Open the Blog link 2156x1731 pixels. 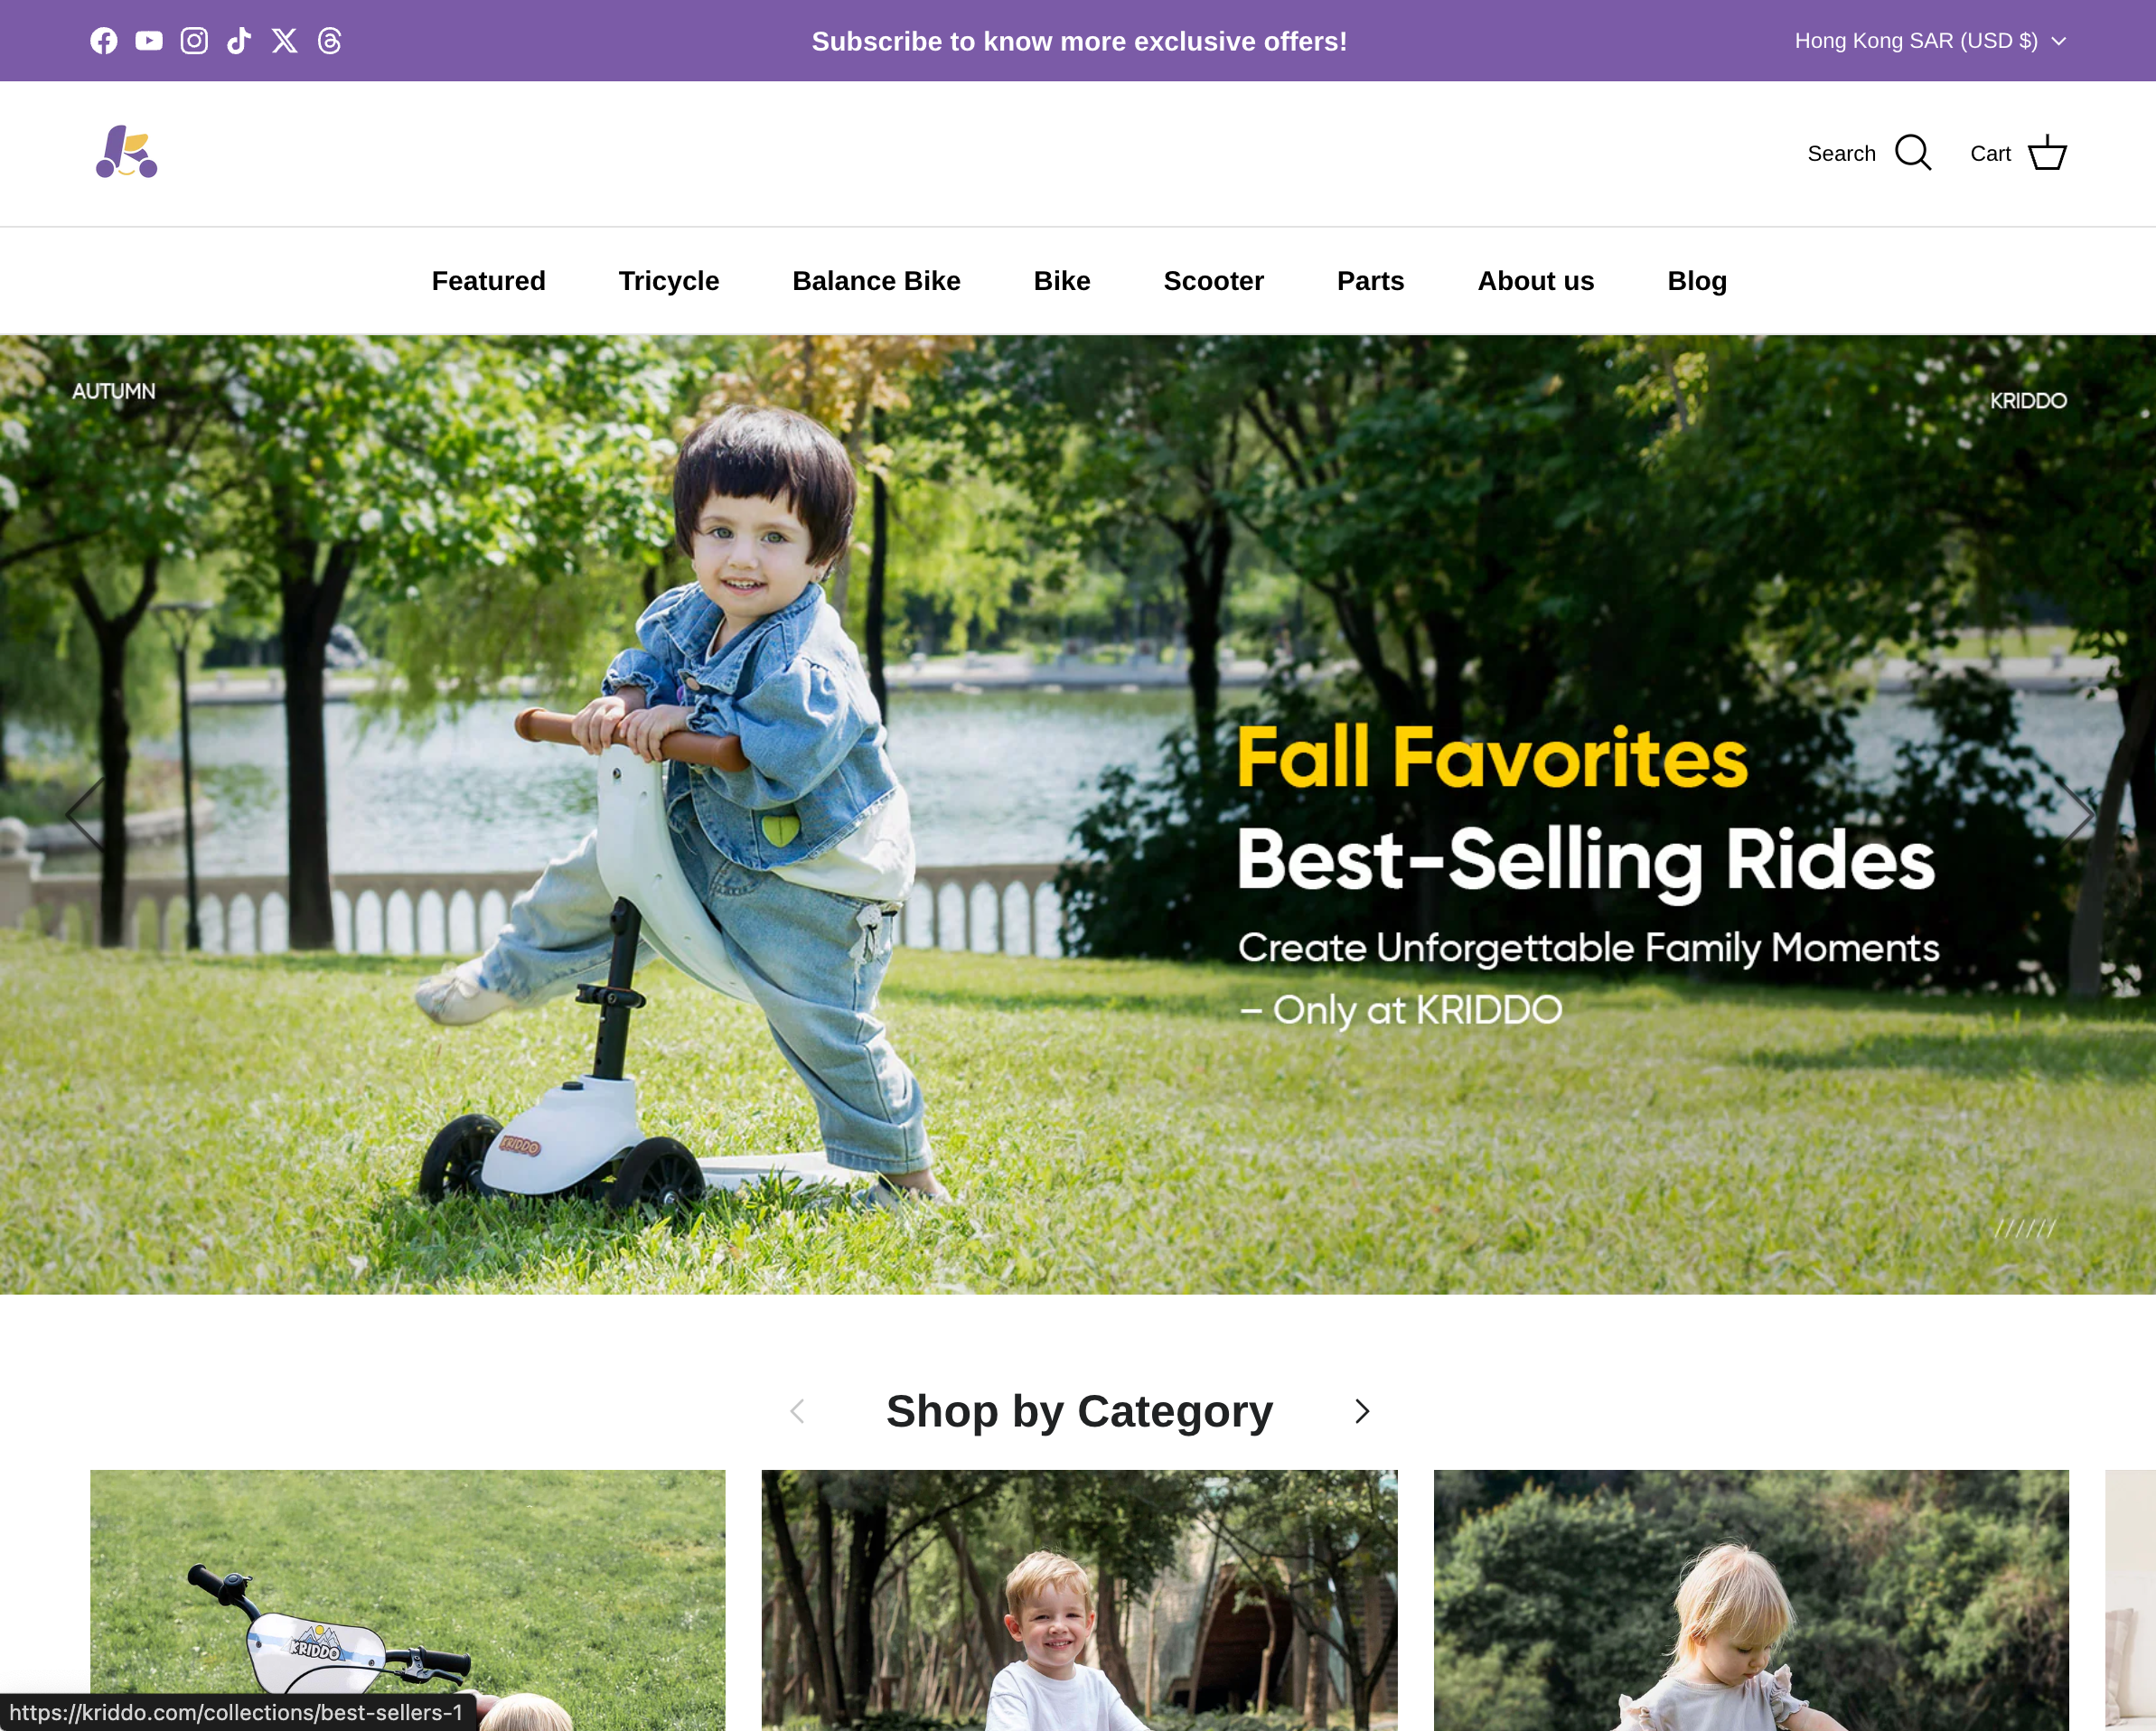[1697, 281]
